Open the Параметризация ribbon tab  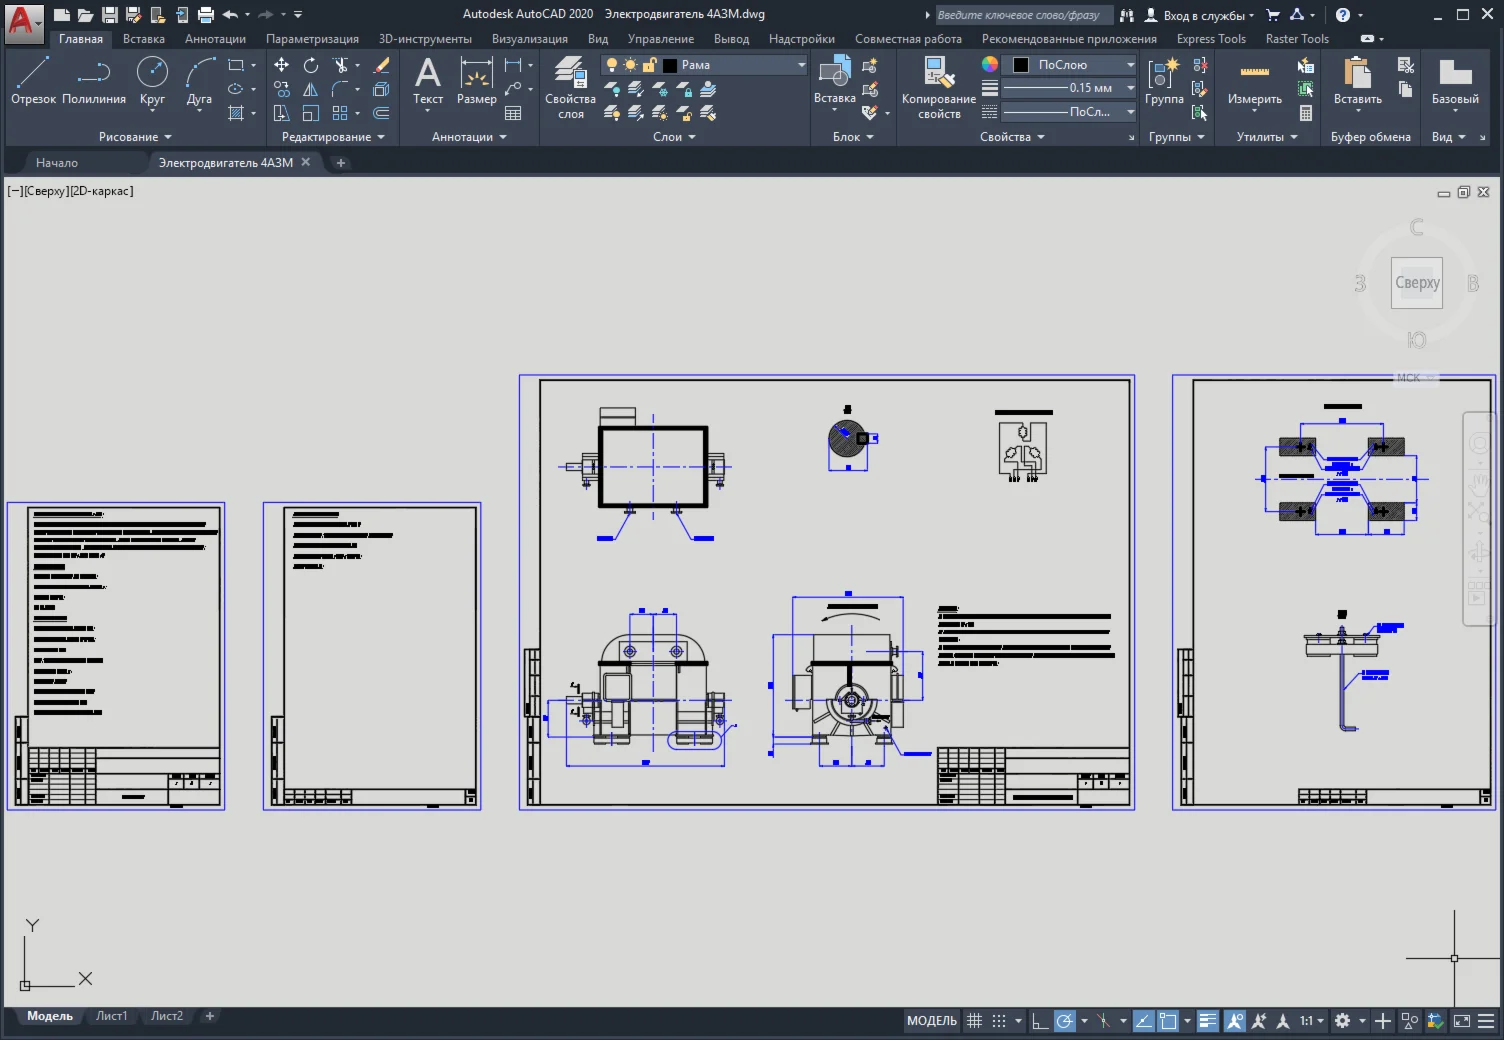click(312, 39)
